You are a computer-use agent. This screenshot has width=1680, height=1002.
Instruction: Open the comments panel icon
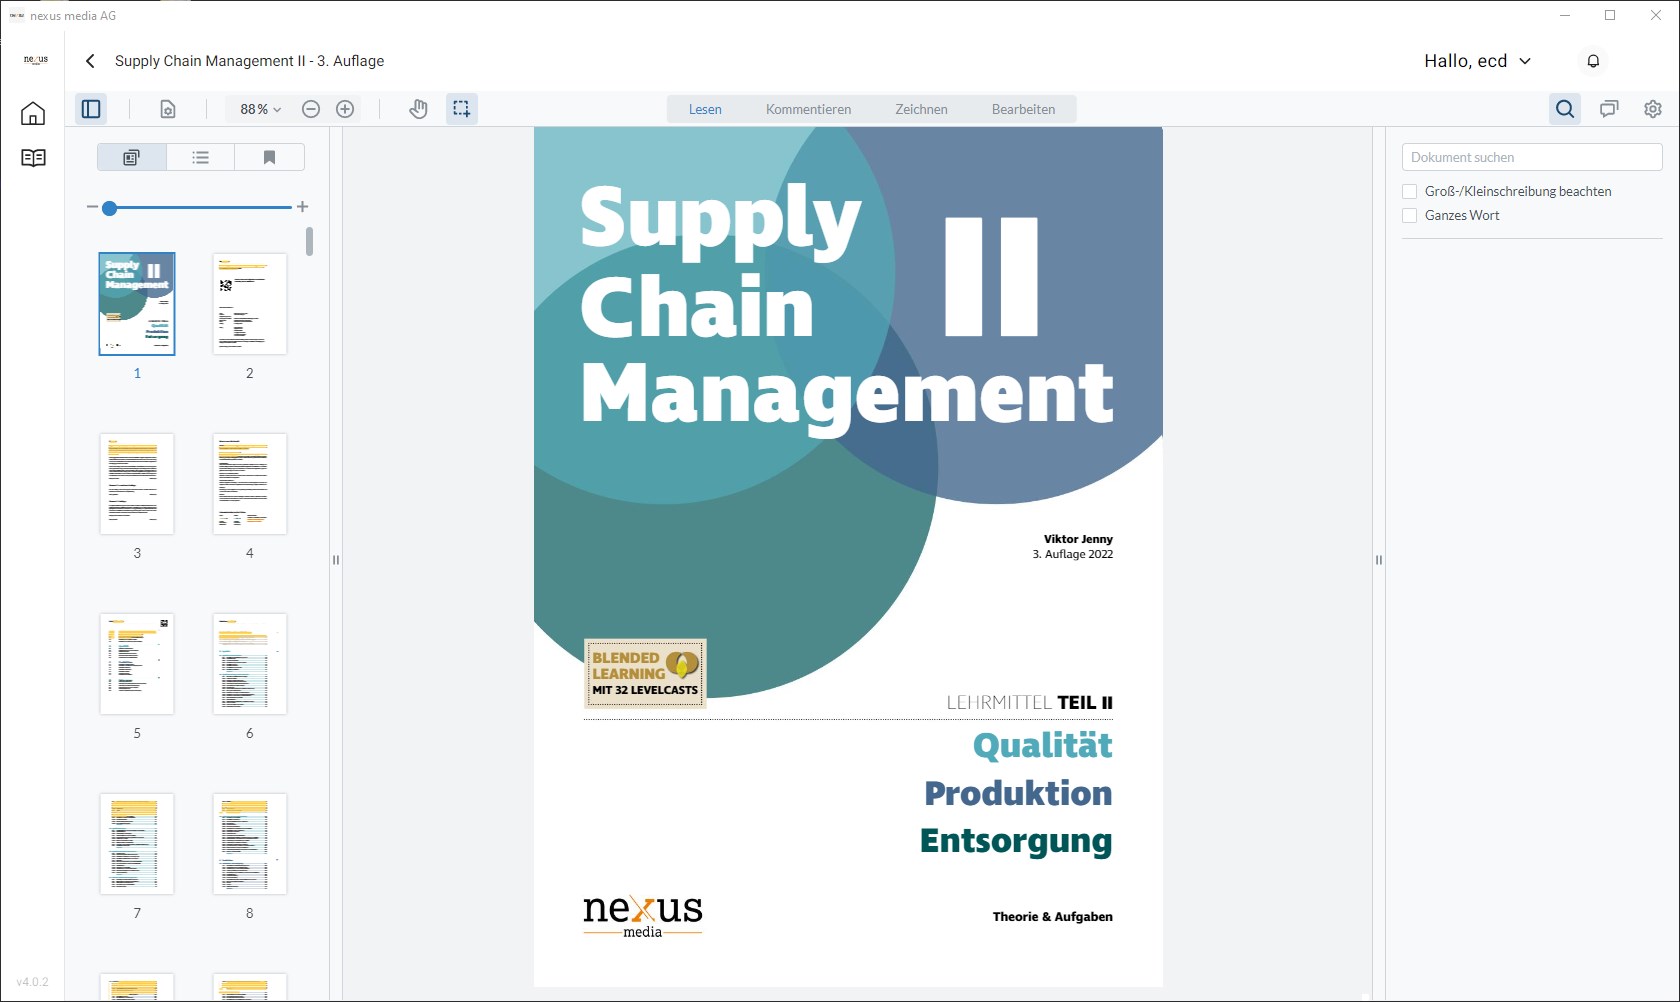[1609, 109]
